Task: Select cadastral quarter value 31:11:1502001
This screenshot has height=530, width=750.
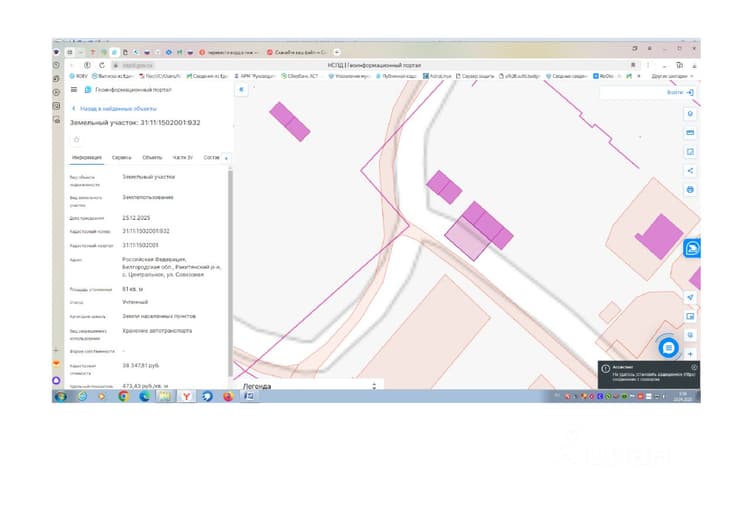Action: pos(140,245)
